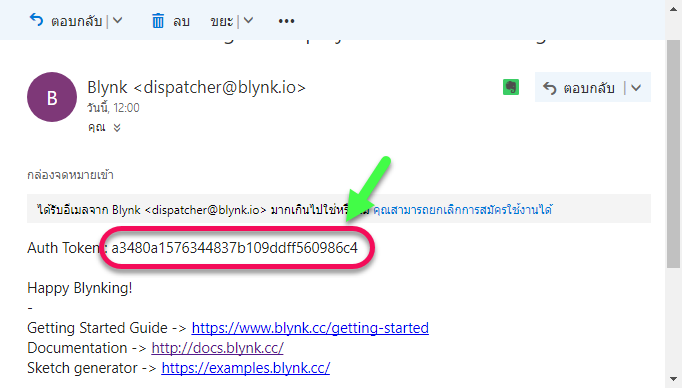The image size is (682, 388).
Task: Click the ลบ delete label
Action: pos(181,21)
